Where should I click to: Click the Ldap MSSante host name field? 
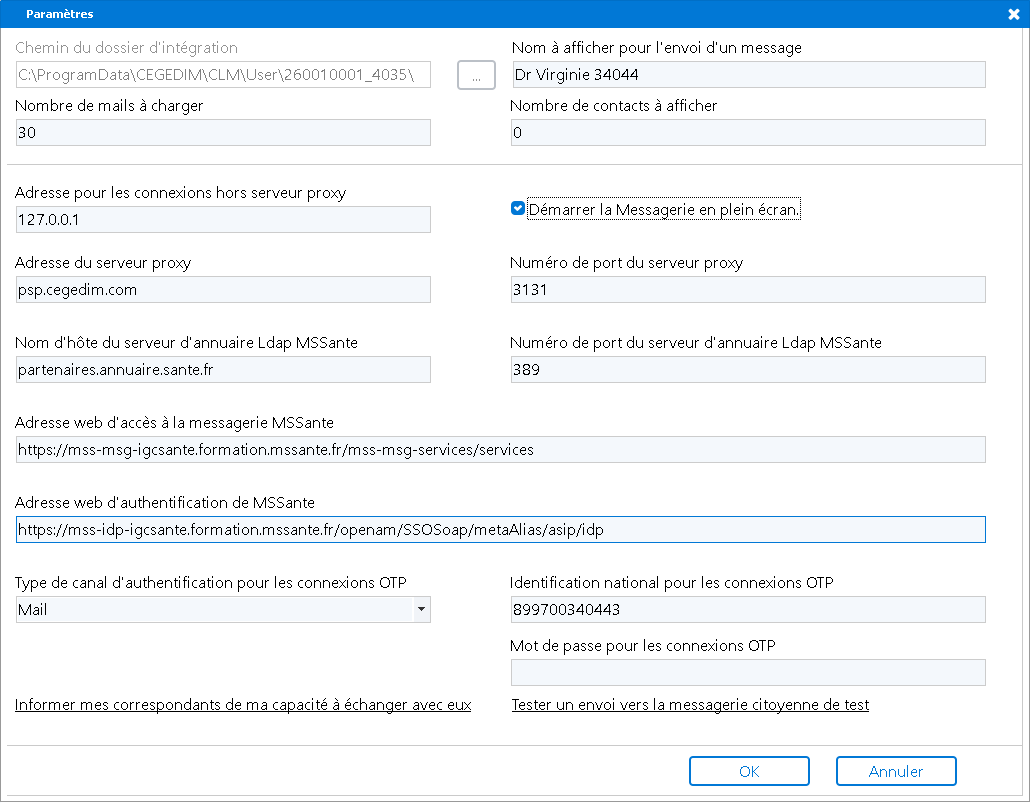pos(223,369)
